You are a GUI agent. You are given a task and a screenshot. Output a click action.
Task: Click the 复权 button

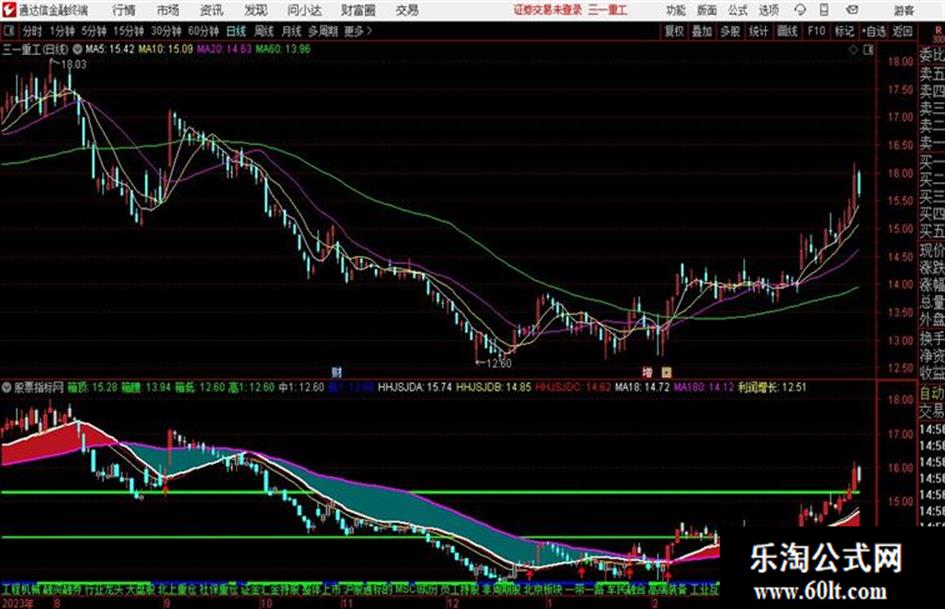tap(674, 31)
